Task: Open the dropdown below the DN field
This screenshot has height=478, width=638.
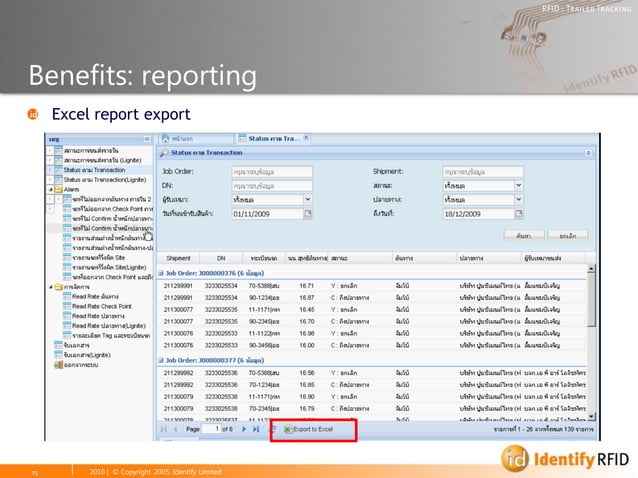Action: 308,199
